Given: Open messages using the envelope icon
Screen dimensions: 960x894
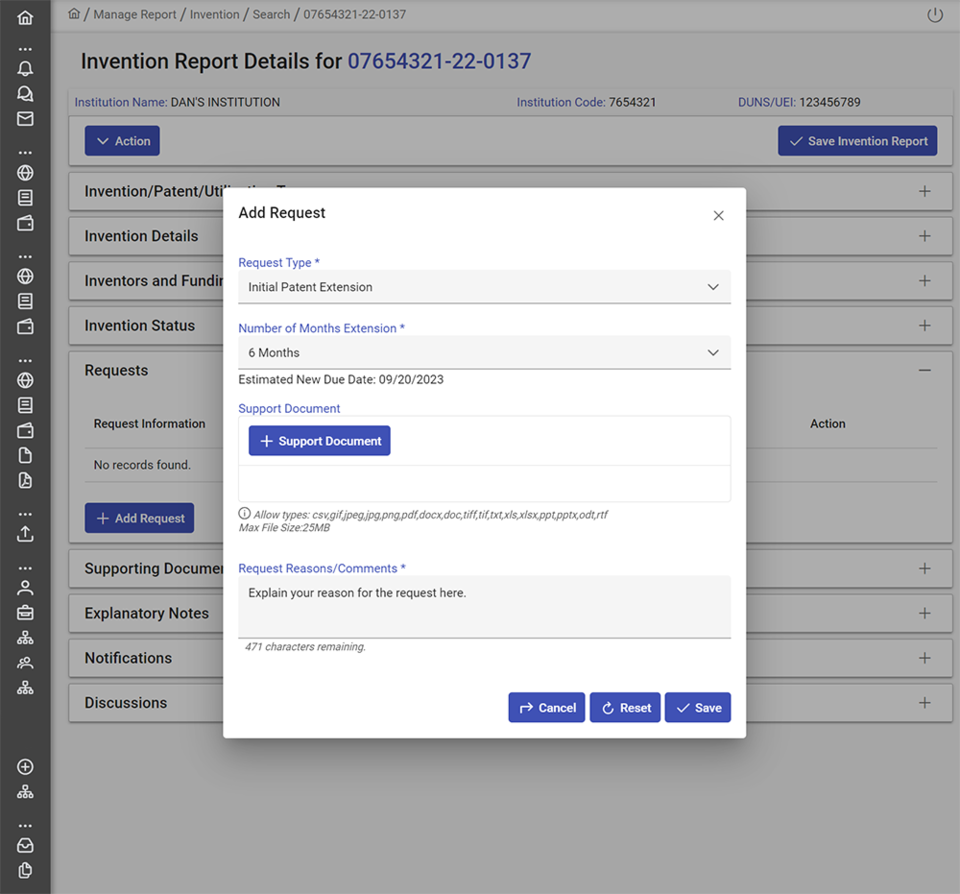Looking at the screenshot, I should point(25,118).
